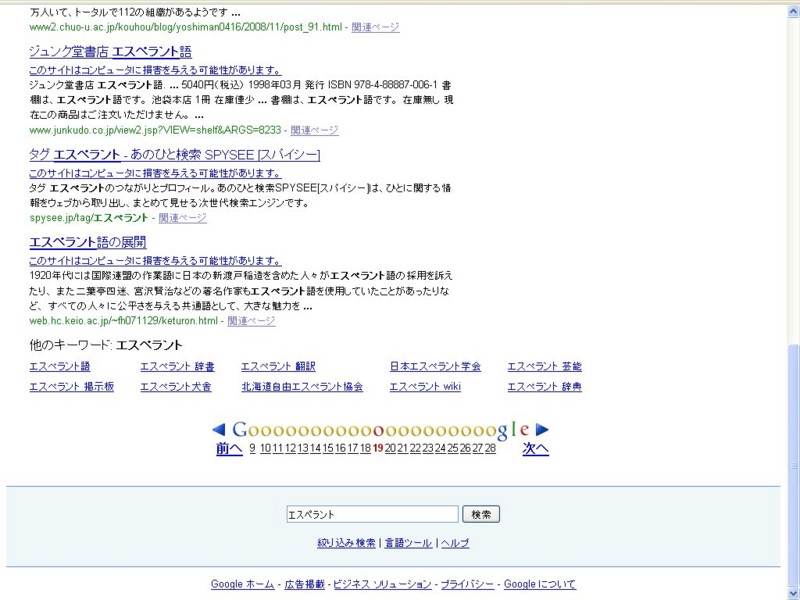
Task: Go to results page 18
Action: [x=365, y=448]
